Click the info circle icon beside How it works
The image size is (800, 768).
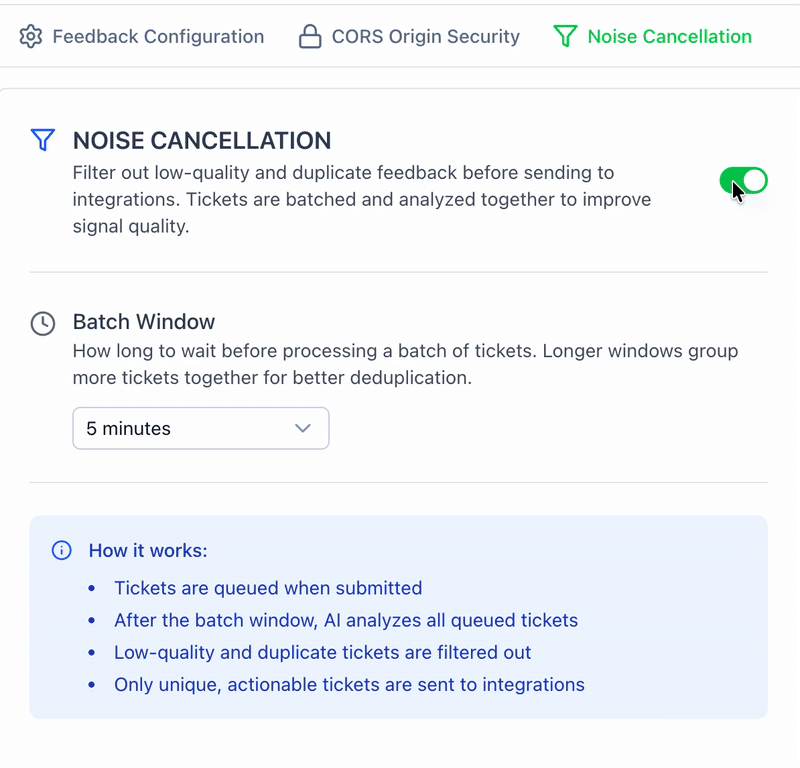coord(61,550)
